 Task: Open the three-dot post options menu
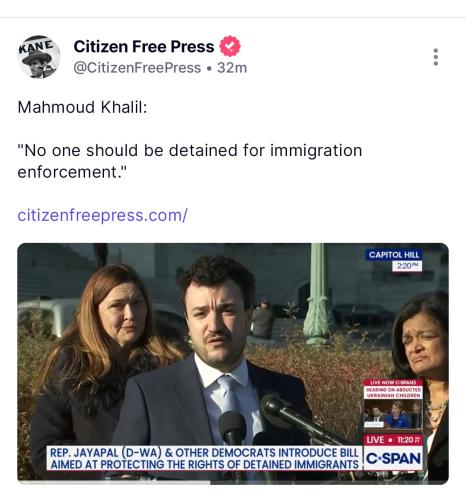(x=435, y=57)
